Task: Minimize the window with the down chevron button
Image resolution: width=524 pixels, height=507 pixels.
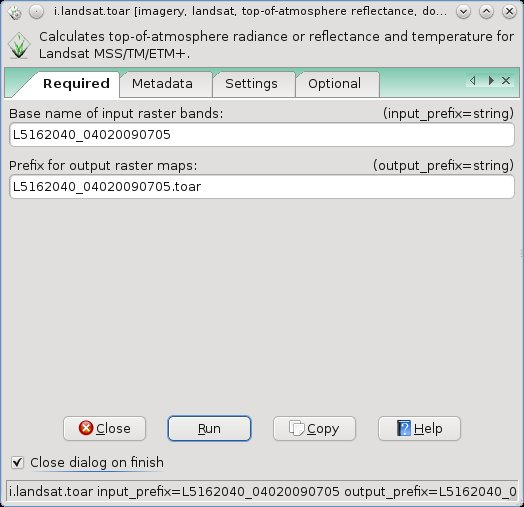Action: click(x=463, y=12)
